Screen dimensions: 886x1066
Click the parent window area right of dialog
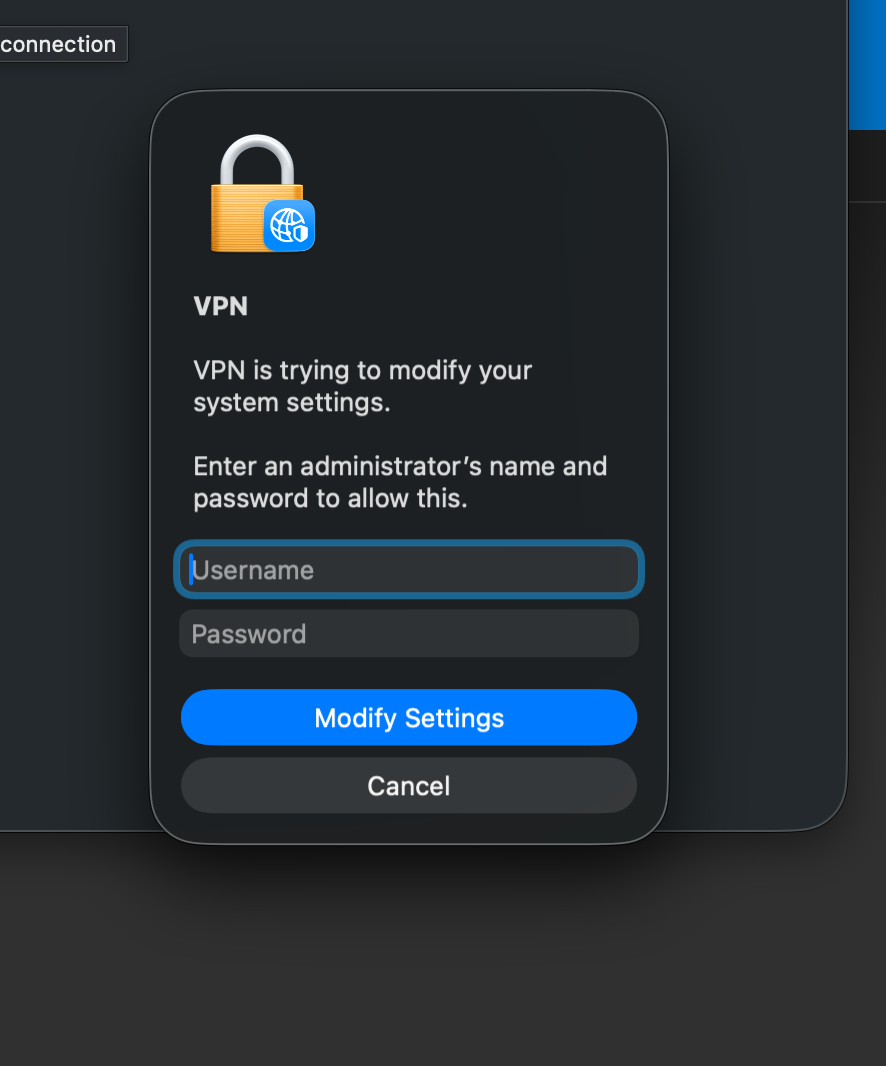pos(755,450)
